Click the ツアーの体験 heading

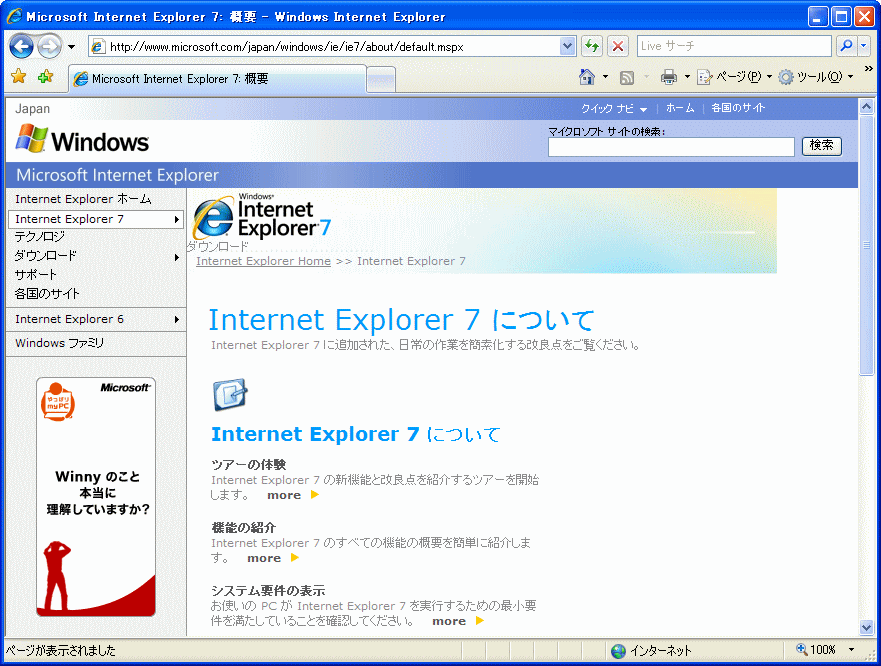[249, 464]
